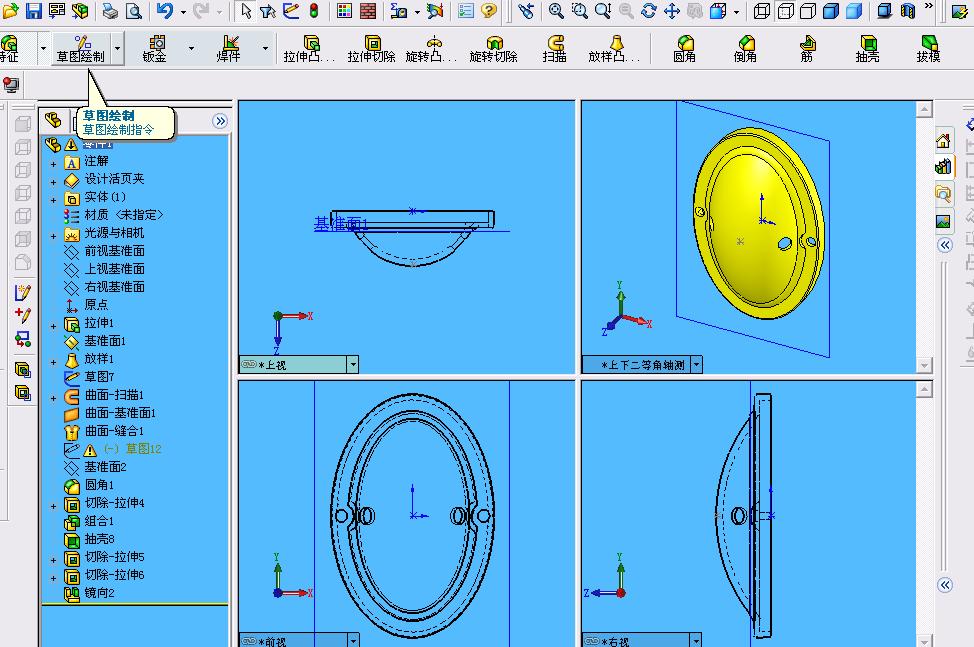
Task: Open the 焊件 tab dropdown arrow
Action: pyautogui.click(x=265, y=48)
